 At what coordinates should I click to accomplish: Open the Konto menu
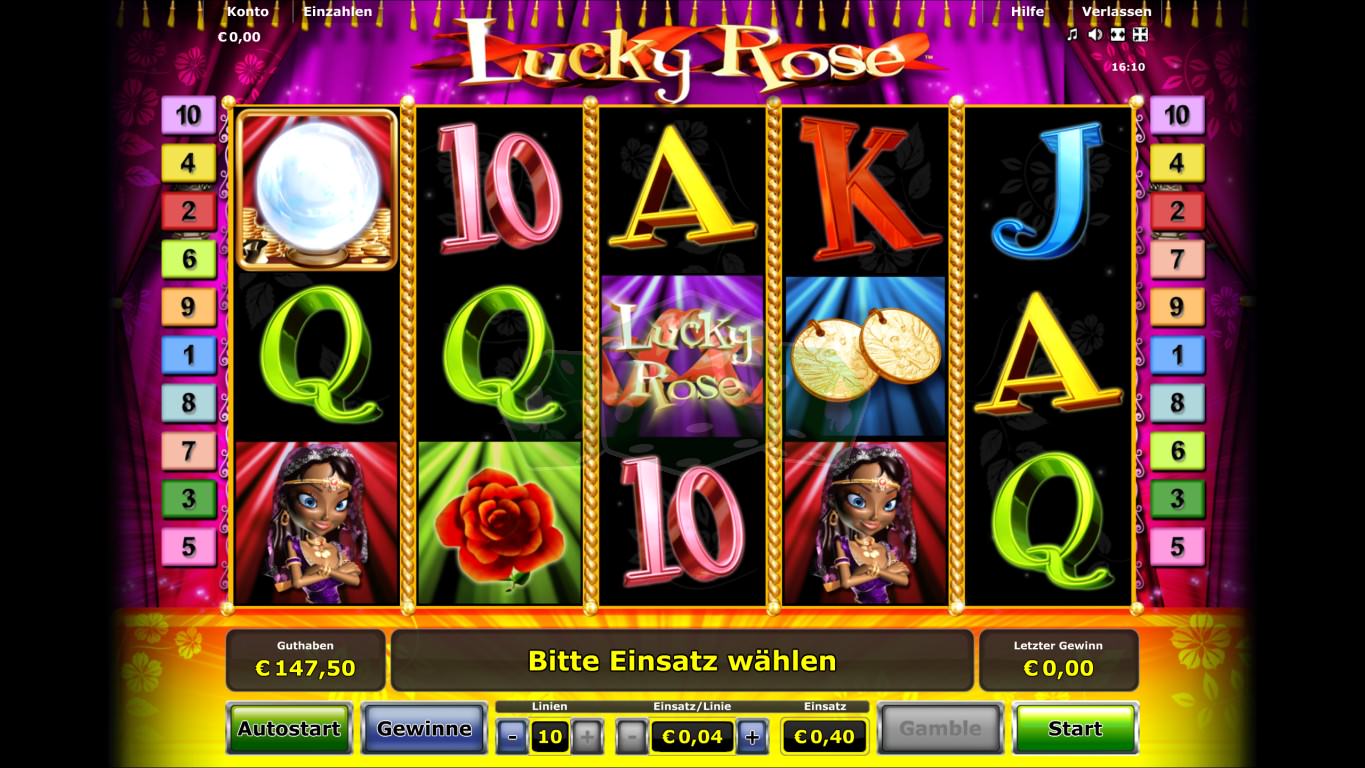[248, 12]
